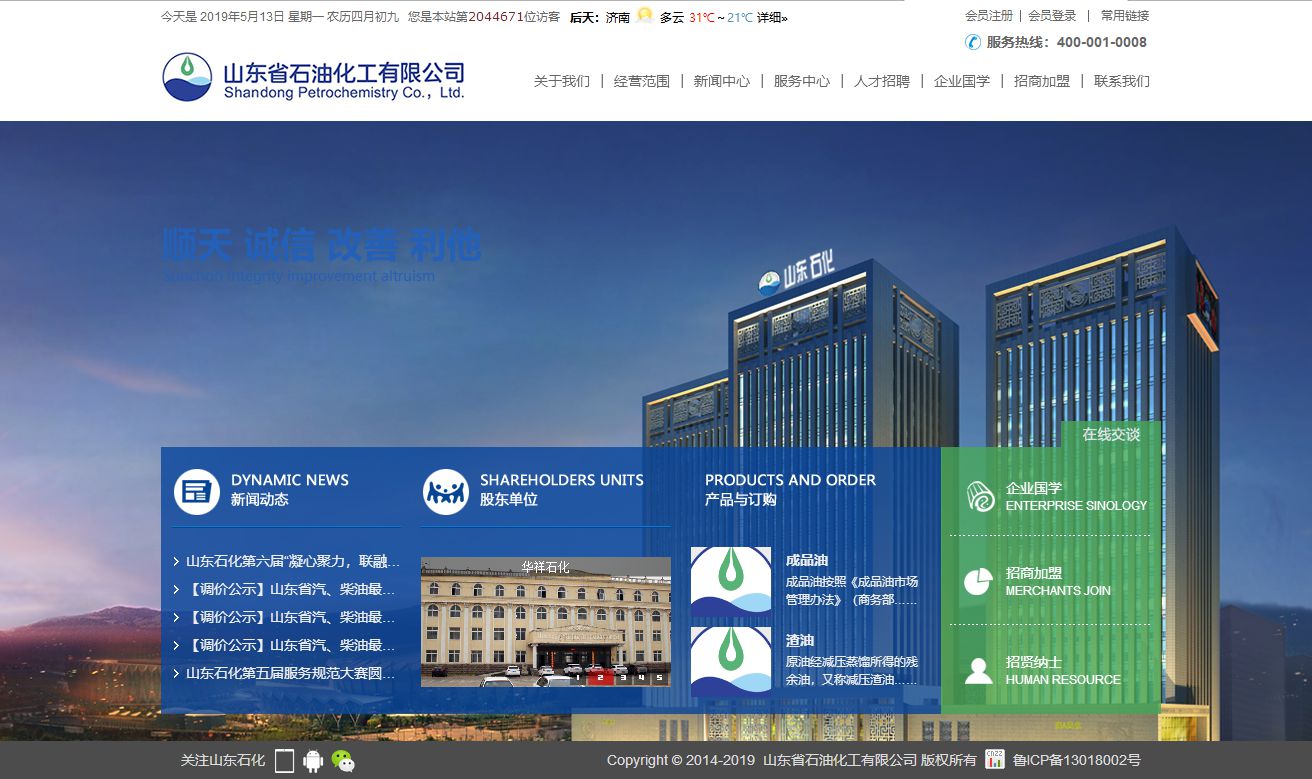Go to slide 5 in shareholder carousel
The image size is (1312, 779).
pos(659,677)
